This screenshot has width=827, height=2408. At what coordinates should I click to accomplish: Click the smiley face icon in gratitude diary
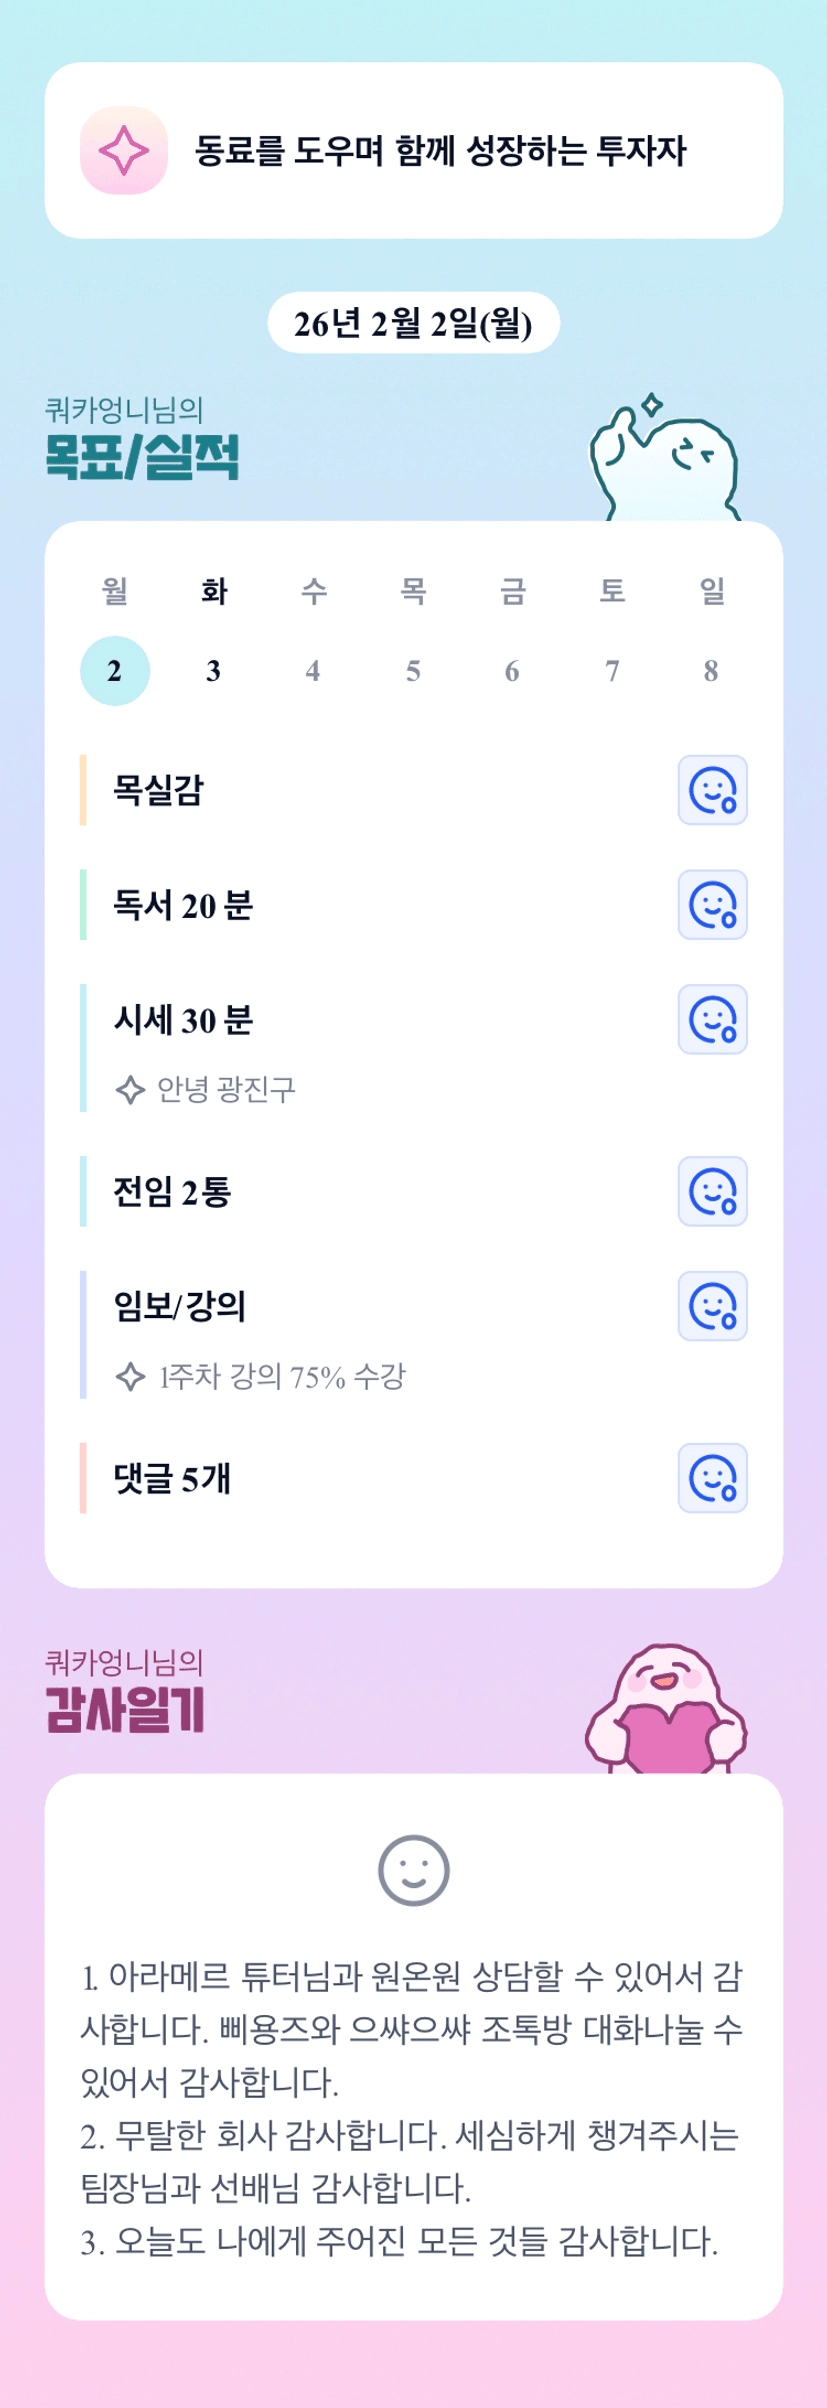pos(413,1870)
